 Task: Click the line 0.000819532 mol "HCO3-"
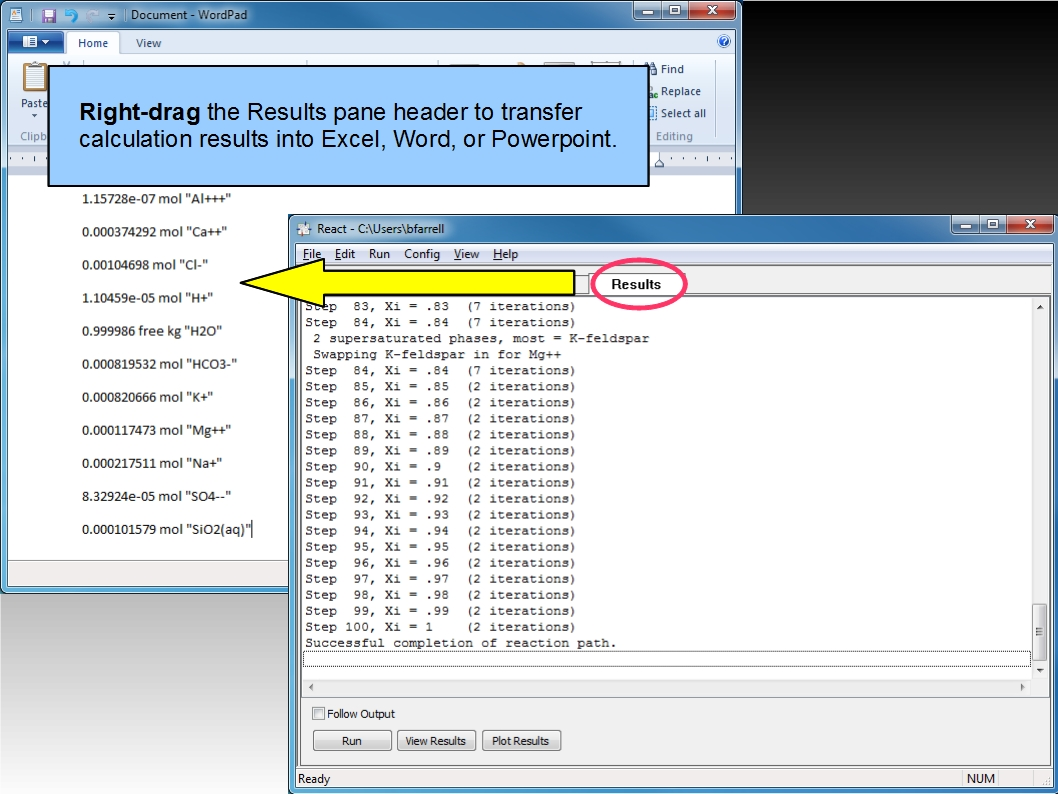pyautogui.click(x=159, y=364)
